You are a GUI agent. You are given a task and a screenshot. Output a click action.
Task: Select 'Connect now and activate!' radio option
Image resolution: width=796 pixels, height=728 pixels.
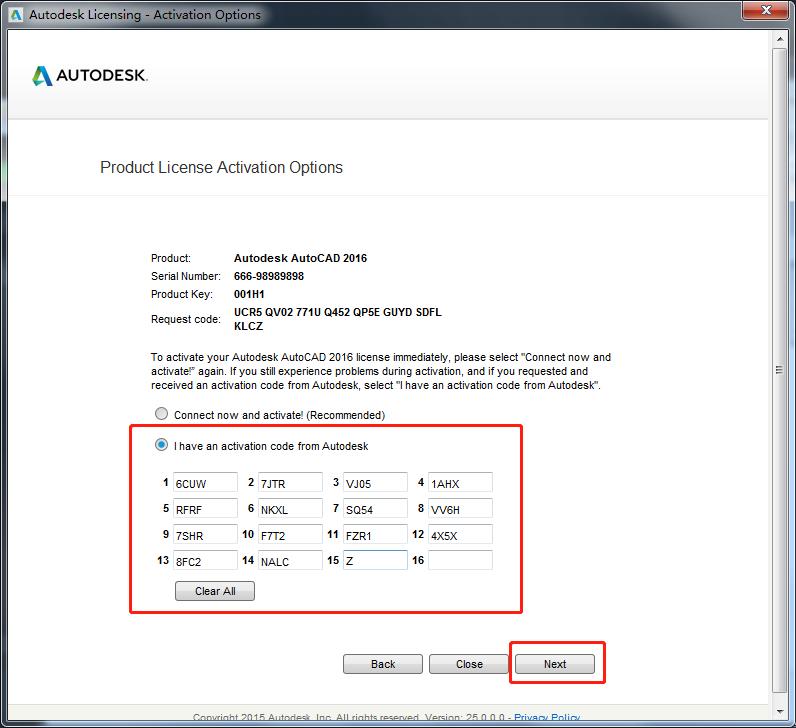point(161,414)
